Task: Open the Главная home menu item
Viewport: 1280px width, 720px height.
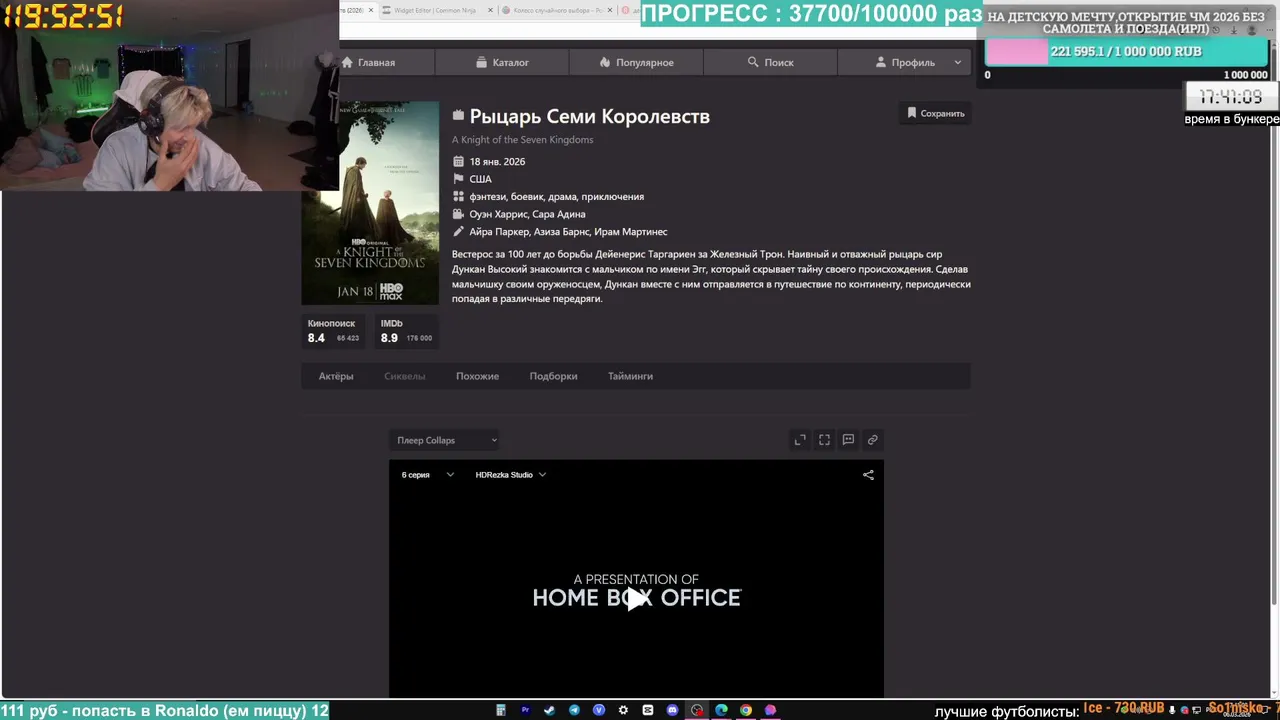Action: point(368,62)
